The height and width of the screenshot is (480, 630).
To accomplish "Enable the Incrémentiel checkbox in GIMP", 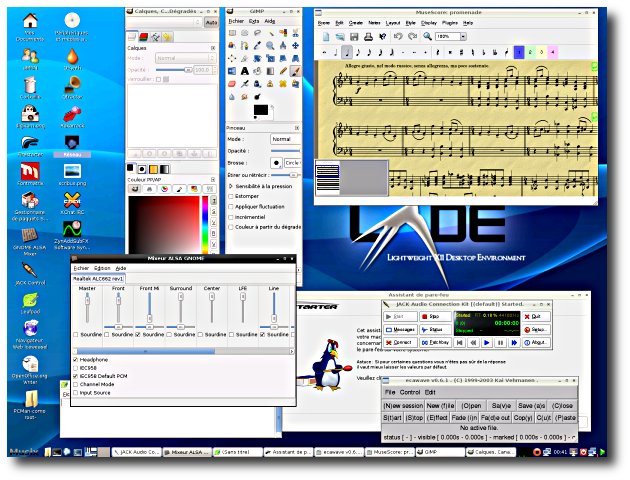I will click(231, 217).
